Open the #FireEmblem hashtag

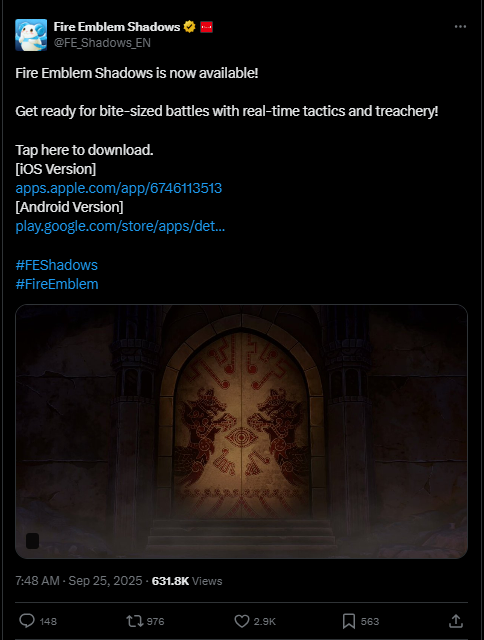coord(57,284)
